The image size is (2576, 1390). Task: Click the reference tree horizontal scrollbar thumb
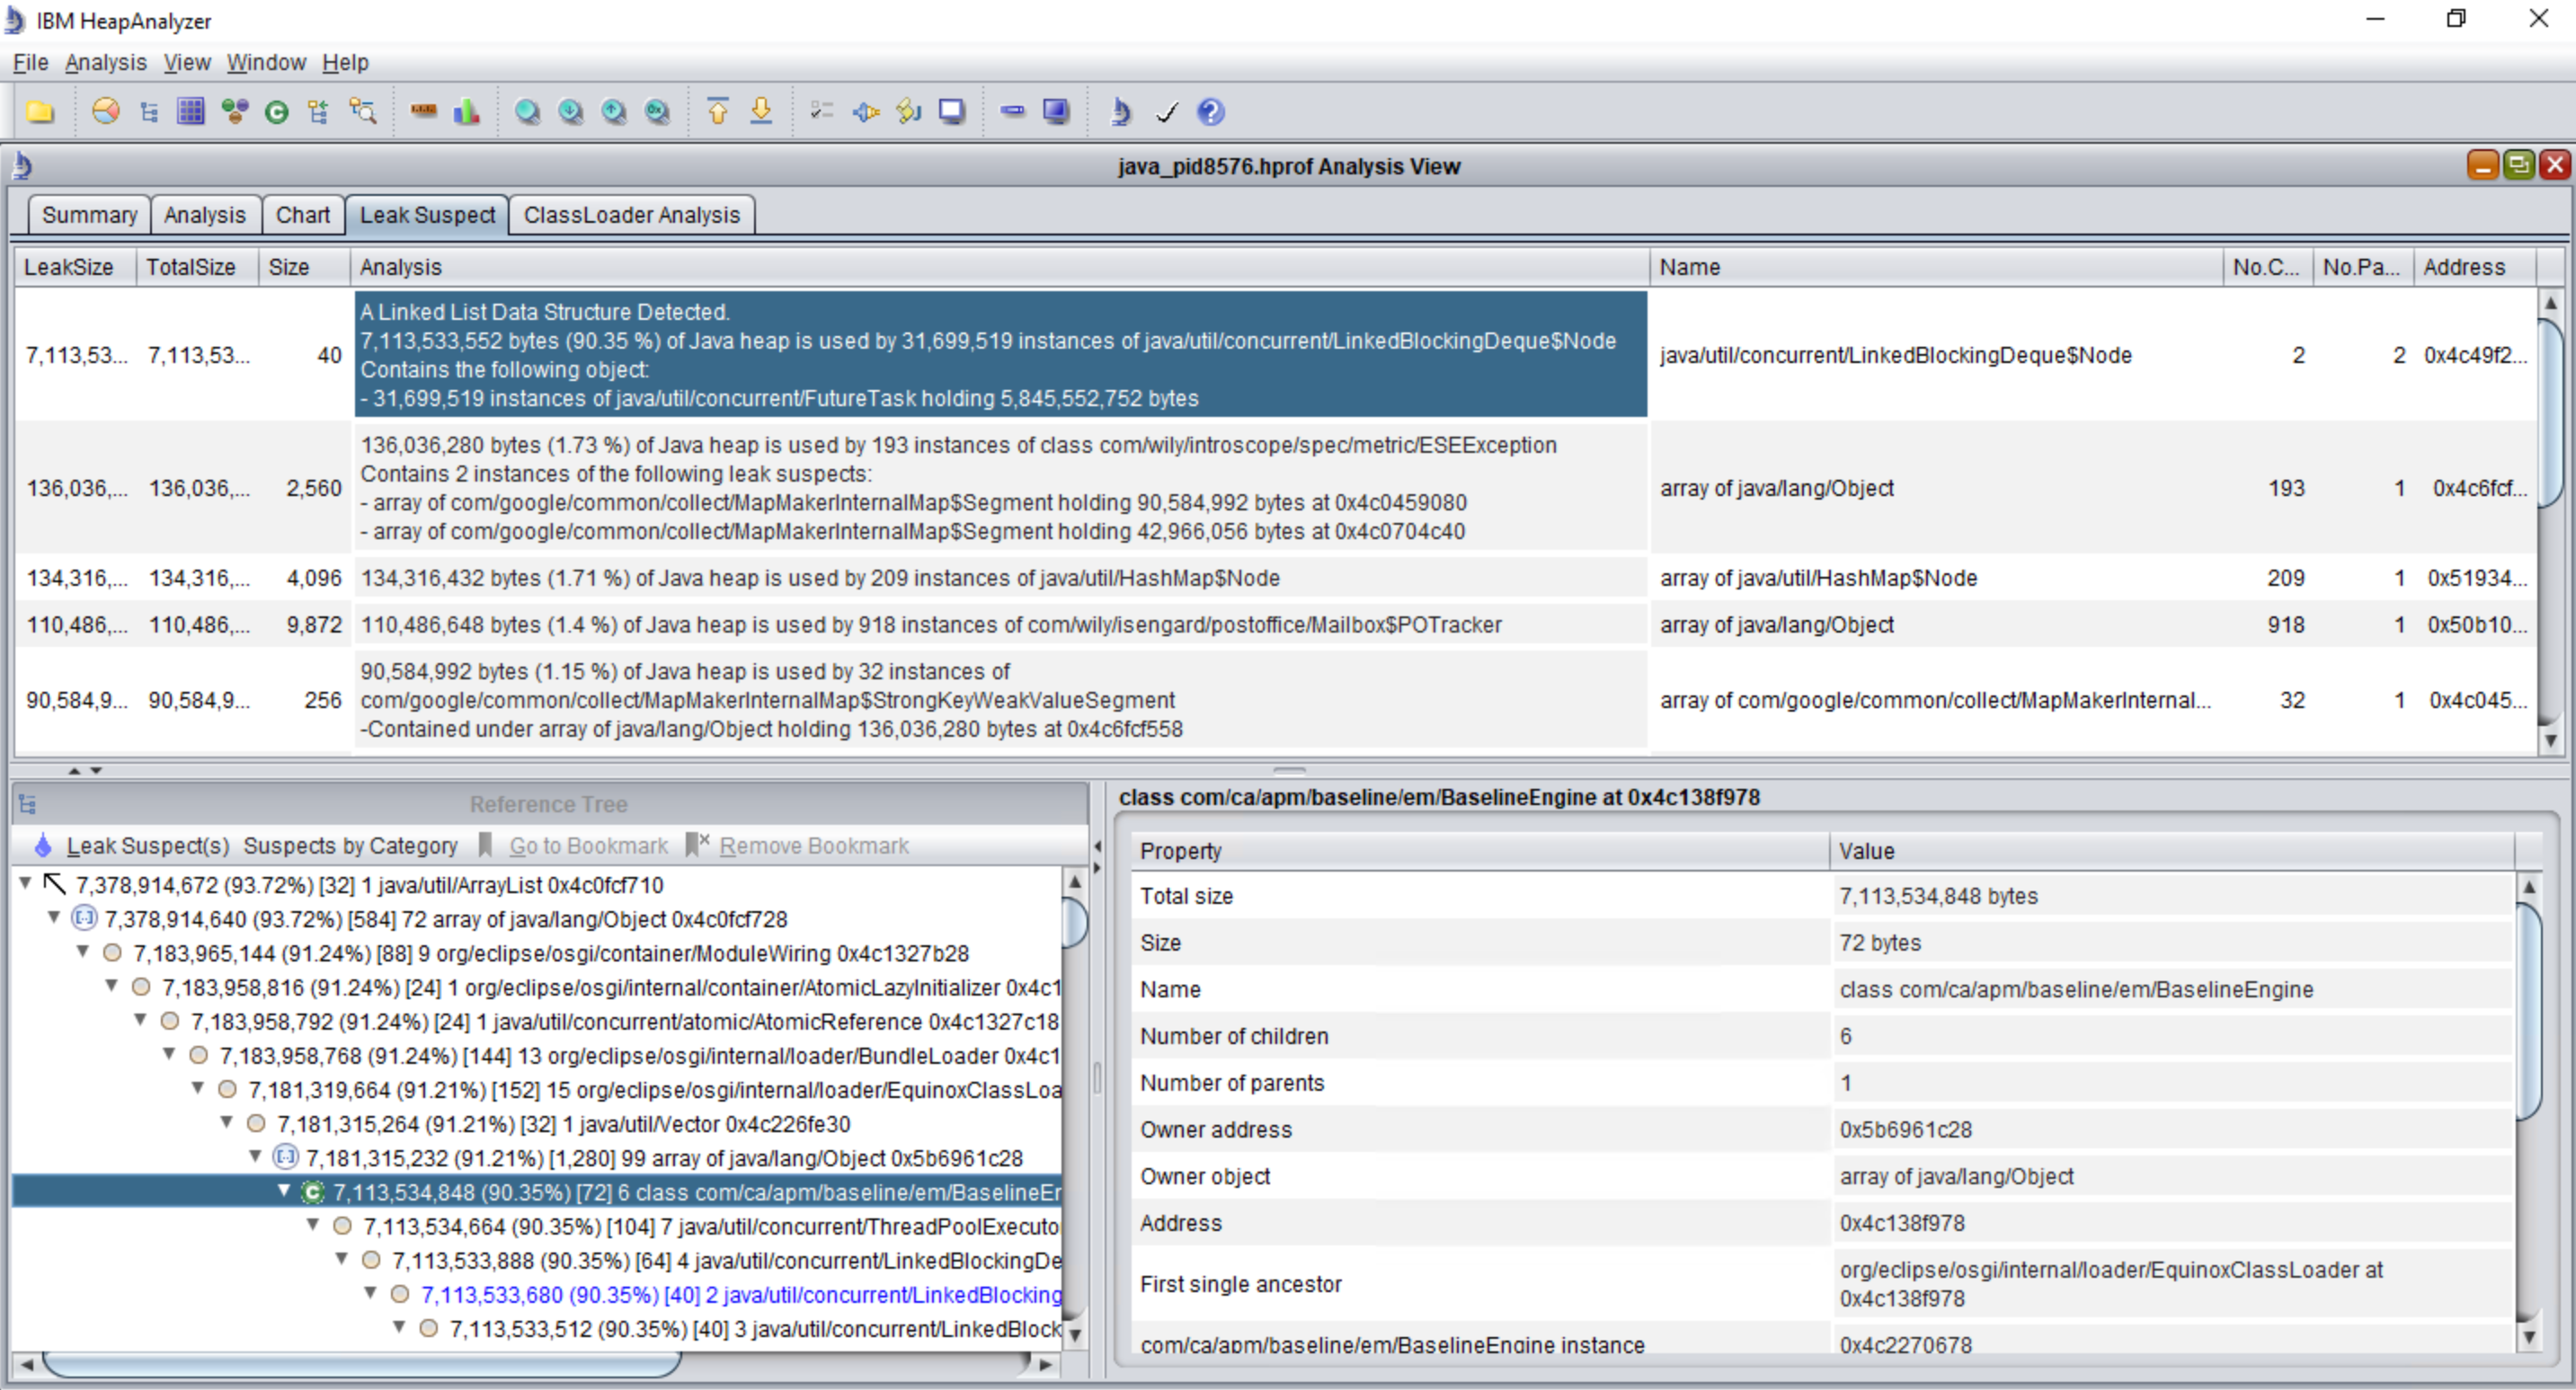360,1364
